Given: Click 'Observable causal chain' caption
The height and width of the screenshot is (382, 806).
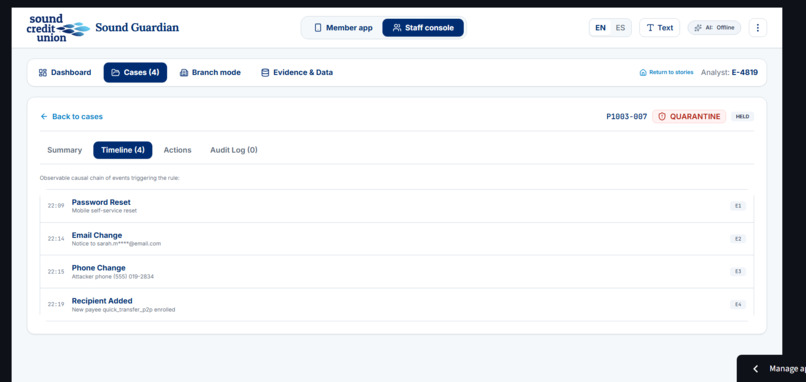Looking at the screenshot, I should (x=109, y=178).
